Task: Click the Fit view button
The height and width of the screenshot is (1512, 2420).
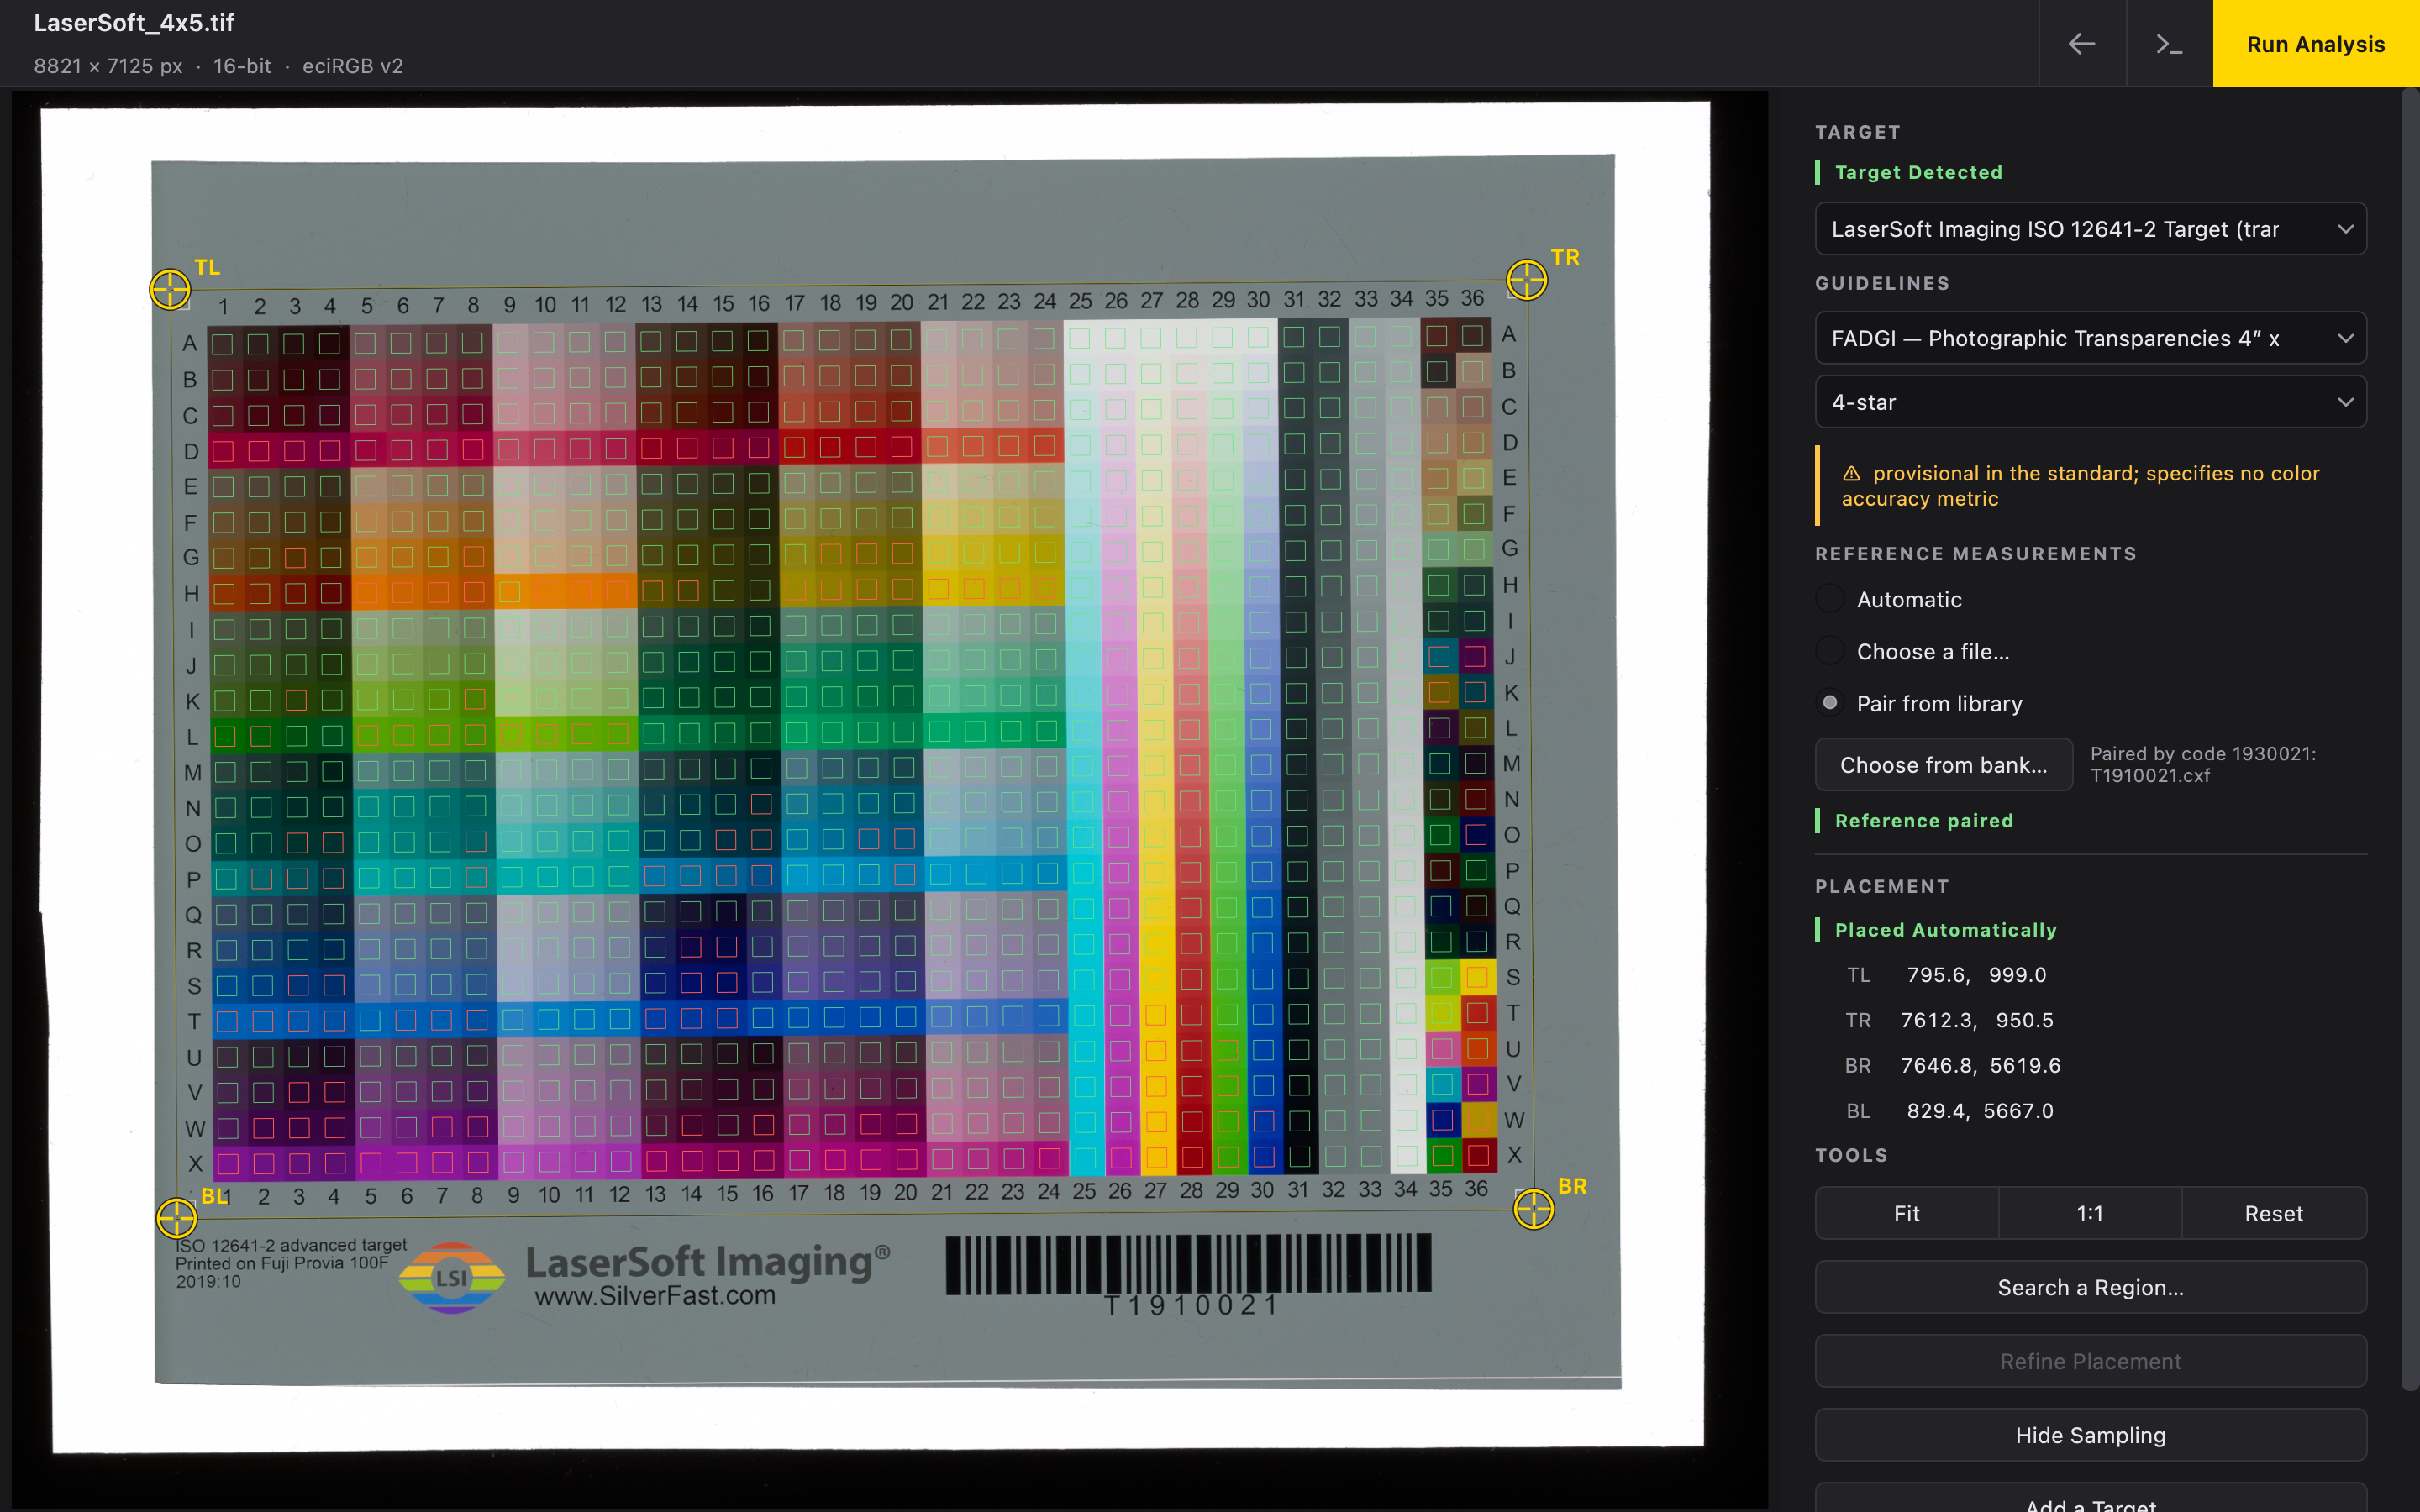Action: click(1906, 1213)
